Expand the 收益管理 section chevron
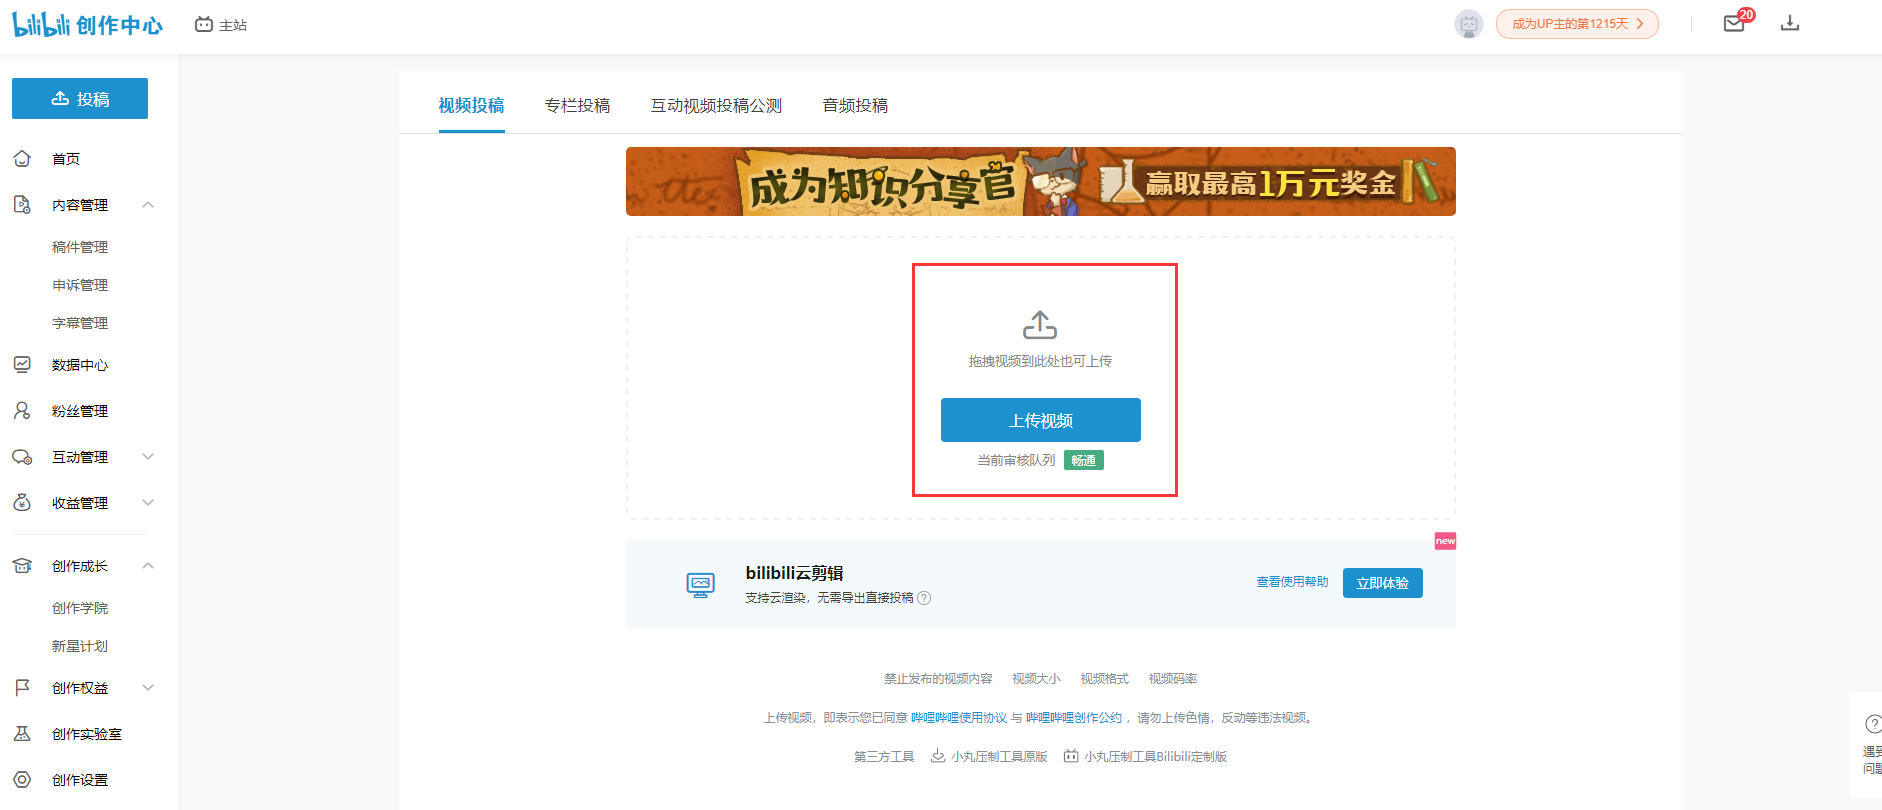This screenshot has width=1882, height=810. pos(148,503)
